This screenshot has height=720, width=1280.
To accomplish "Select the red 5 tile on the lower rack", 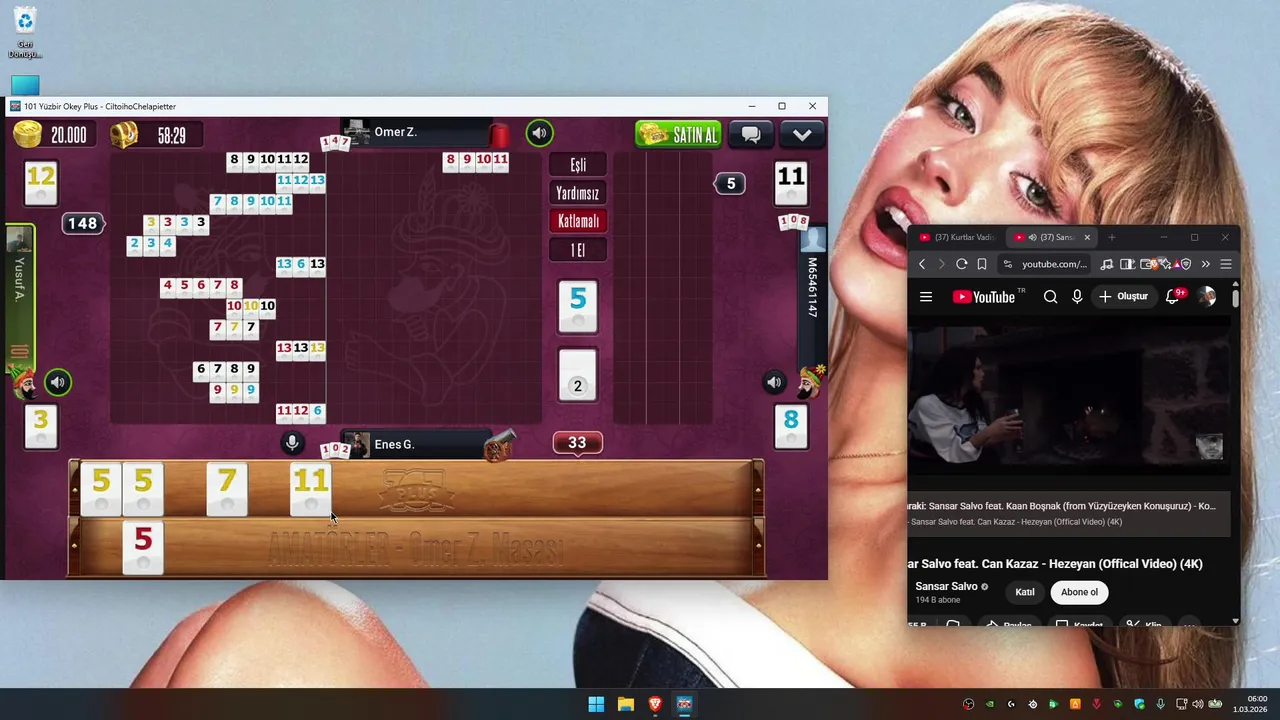I will (x=143, y=547).
